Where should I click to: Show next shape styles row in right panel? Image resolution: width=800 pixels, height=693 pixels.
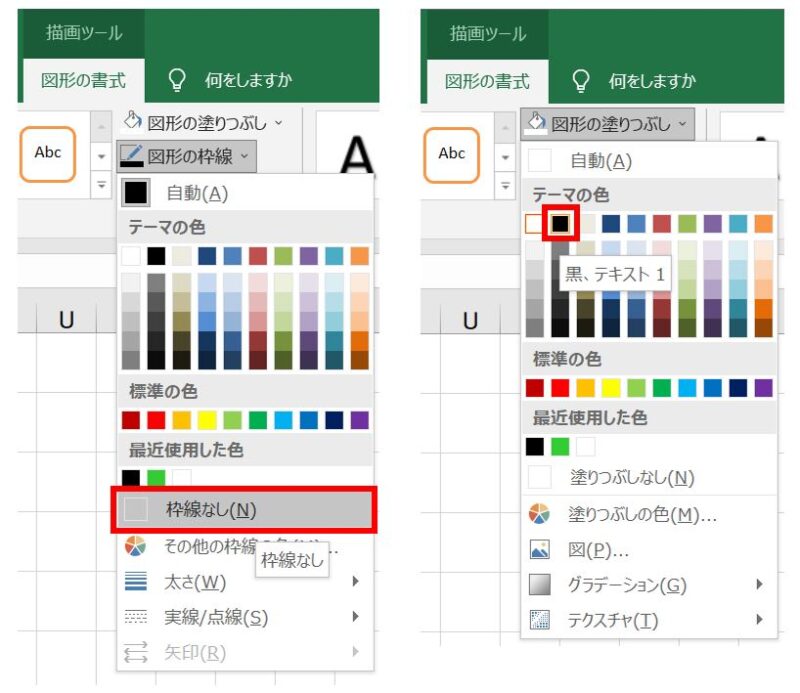pyautogui.click(x=505, y=158)
